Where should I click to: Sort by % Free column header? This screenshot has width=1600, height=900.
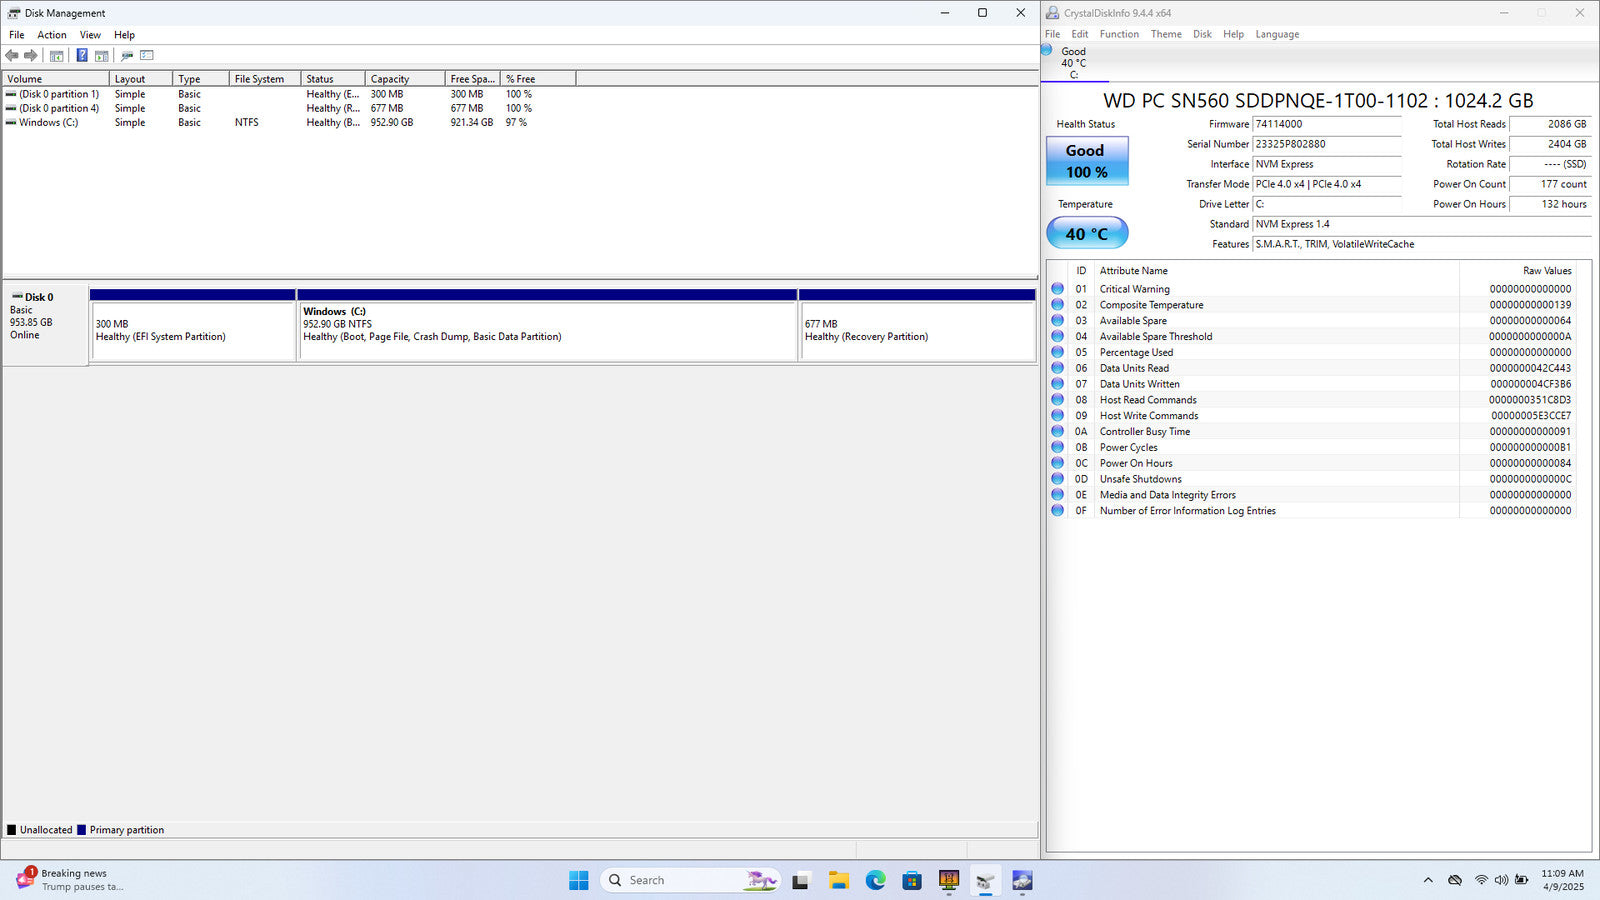click(538, 79)
